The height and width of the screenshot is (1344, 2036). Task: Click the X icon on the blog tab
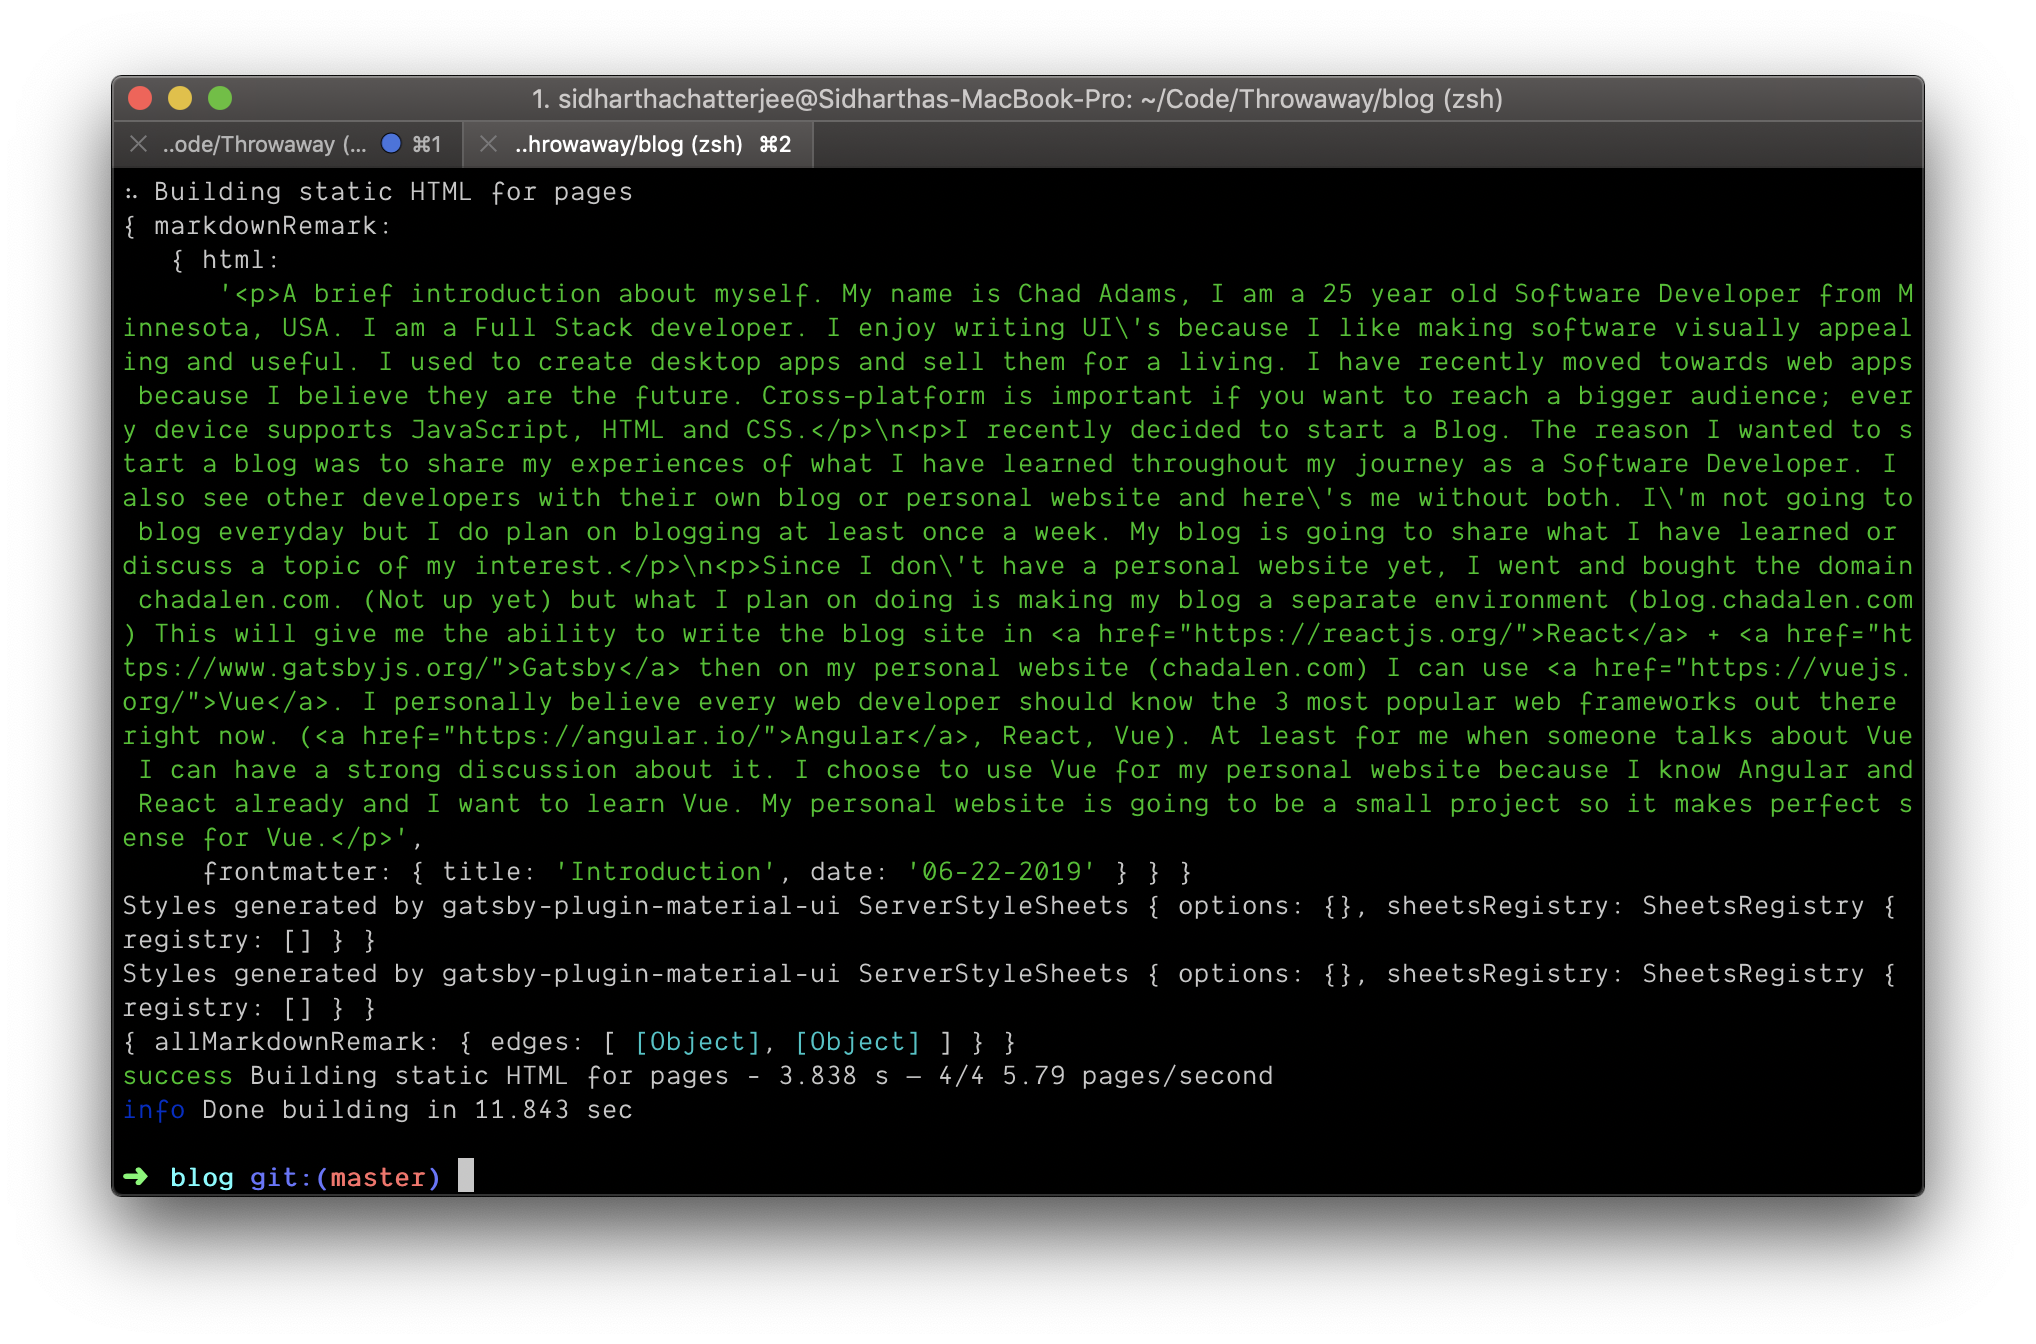point(488,143)
